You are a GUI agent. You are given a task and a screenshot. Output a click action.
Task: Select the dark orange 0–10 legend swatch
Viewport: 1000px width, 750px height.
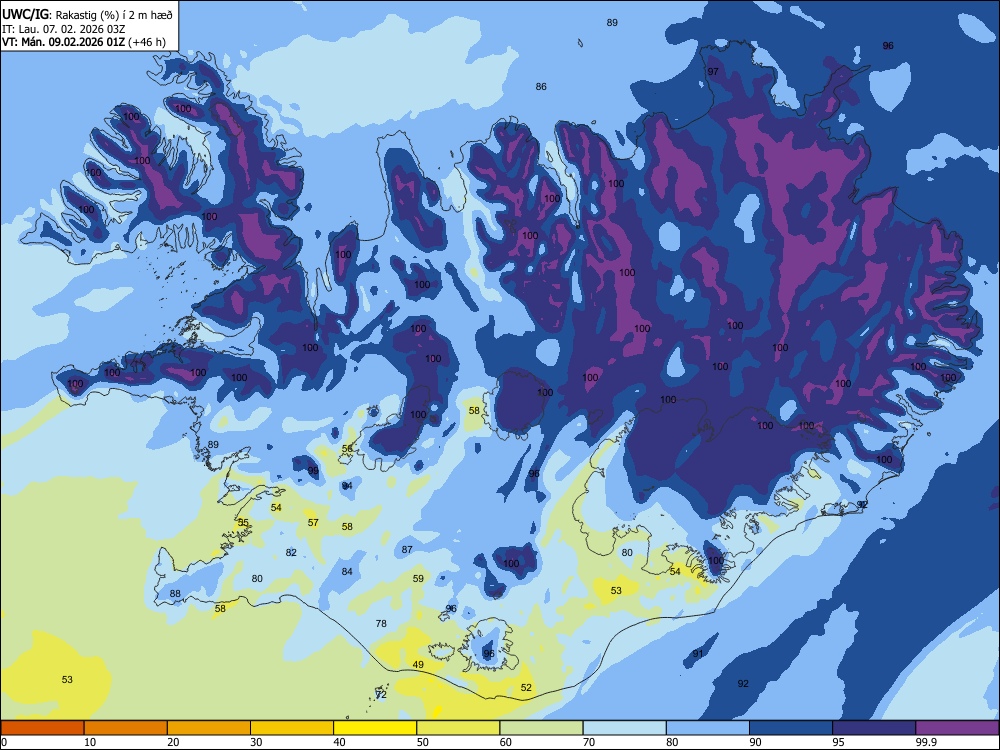(42, 728)
